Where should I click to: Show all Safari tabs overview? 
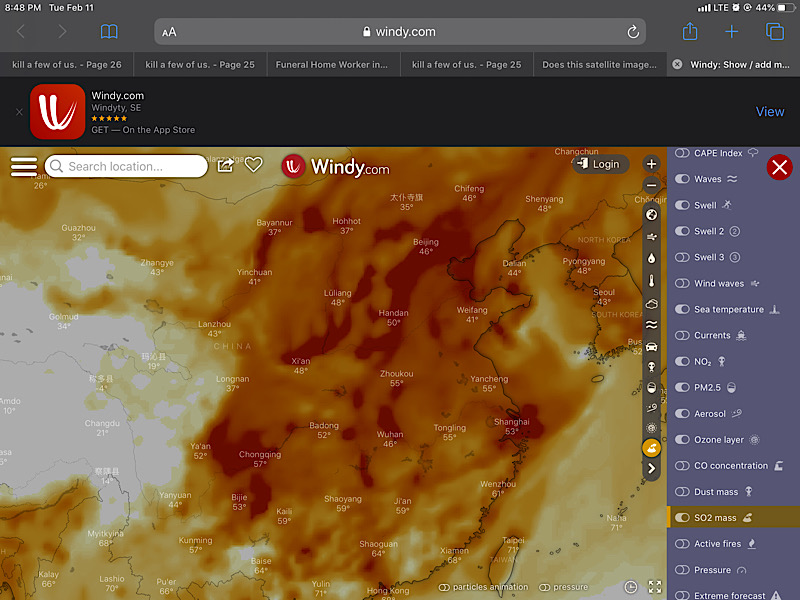[774, 32]
